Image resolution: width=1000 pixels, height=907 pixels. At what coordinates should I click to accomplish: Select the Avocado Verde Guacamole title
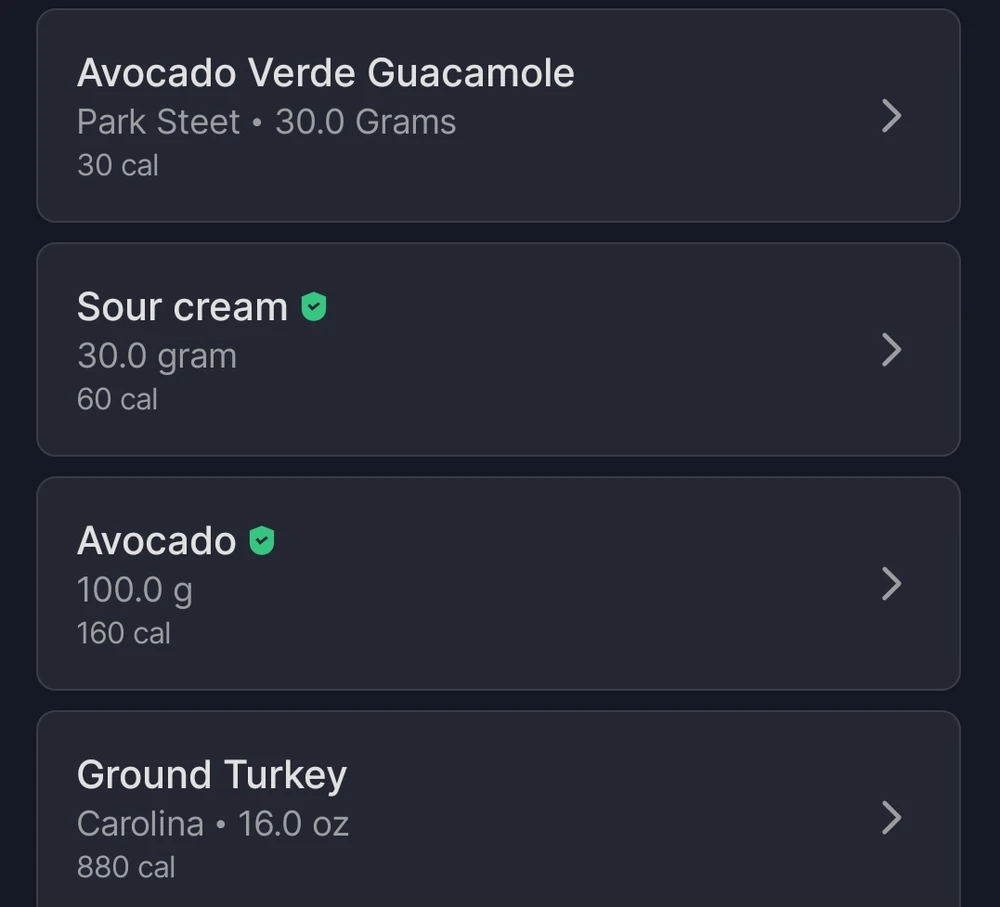[325, 73]
